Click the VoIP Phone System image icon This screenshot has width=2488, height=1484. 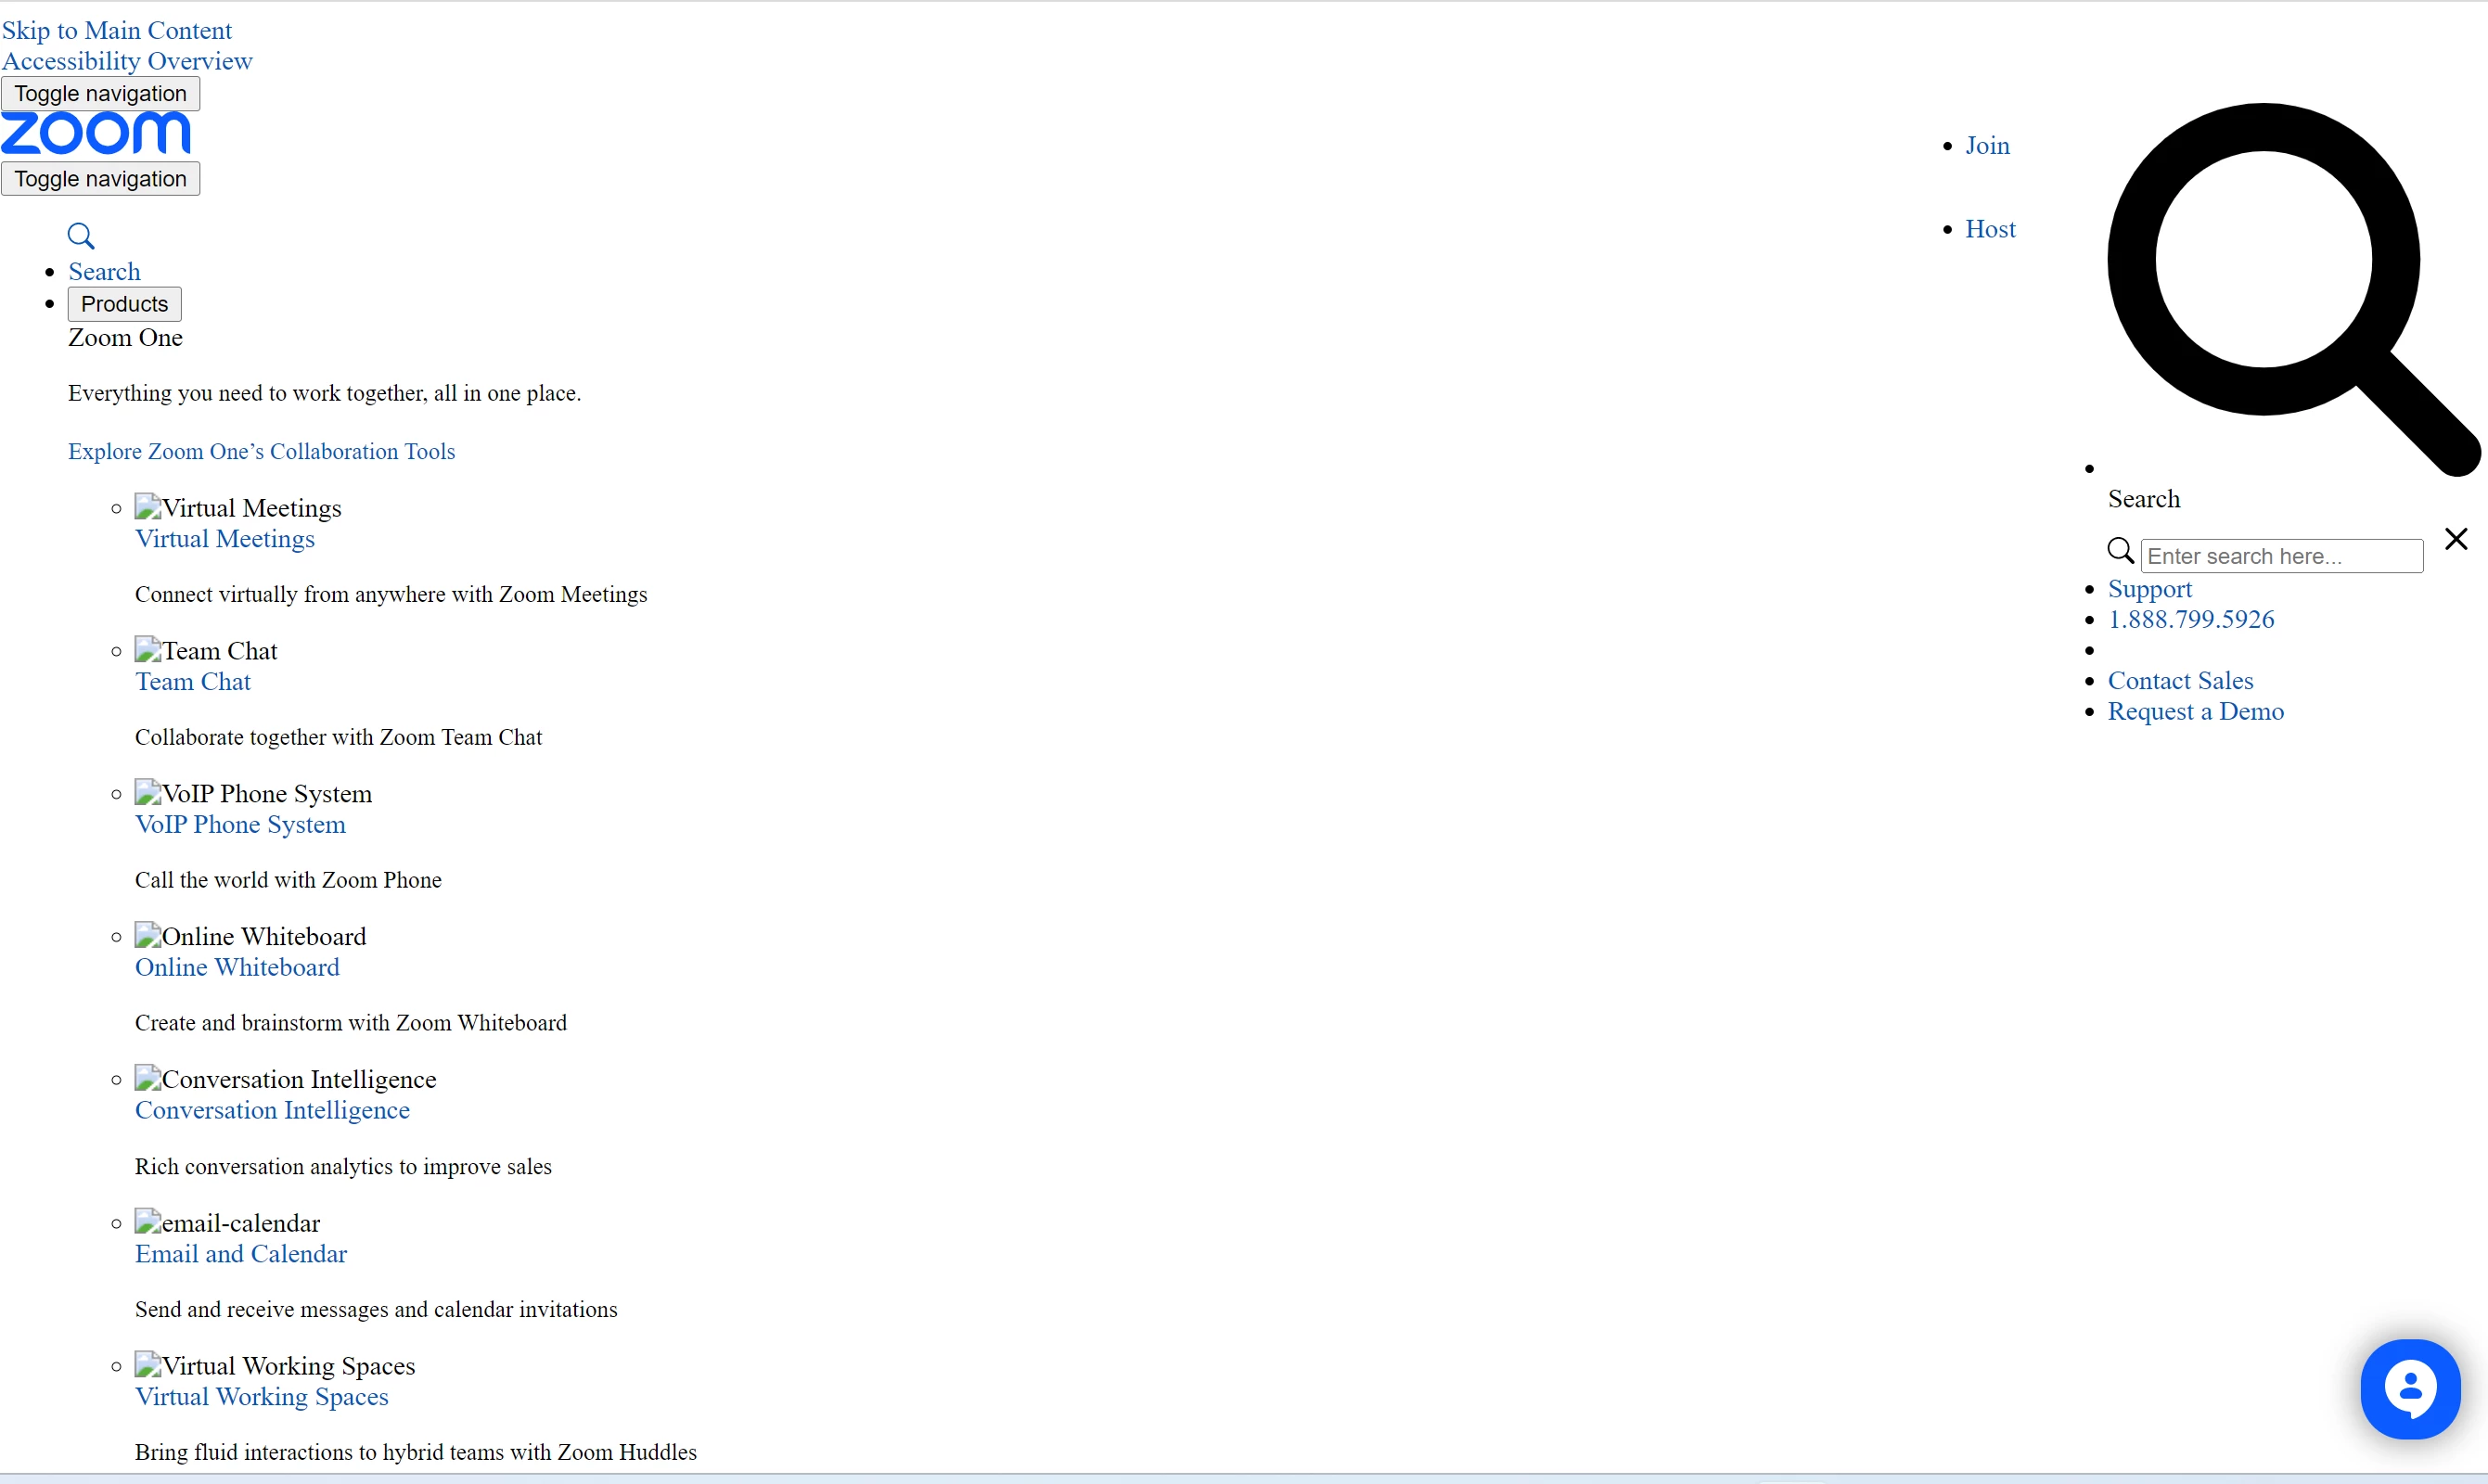pyautogui.click(x=148, y=793)
